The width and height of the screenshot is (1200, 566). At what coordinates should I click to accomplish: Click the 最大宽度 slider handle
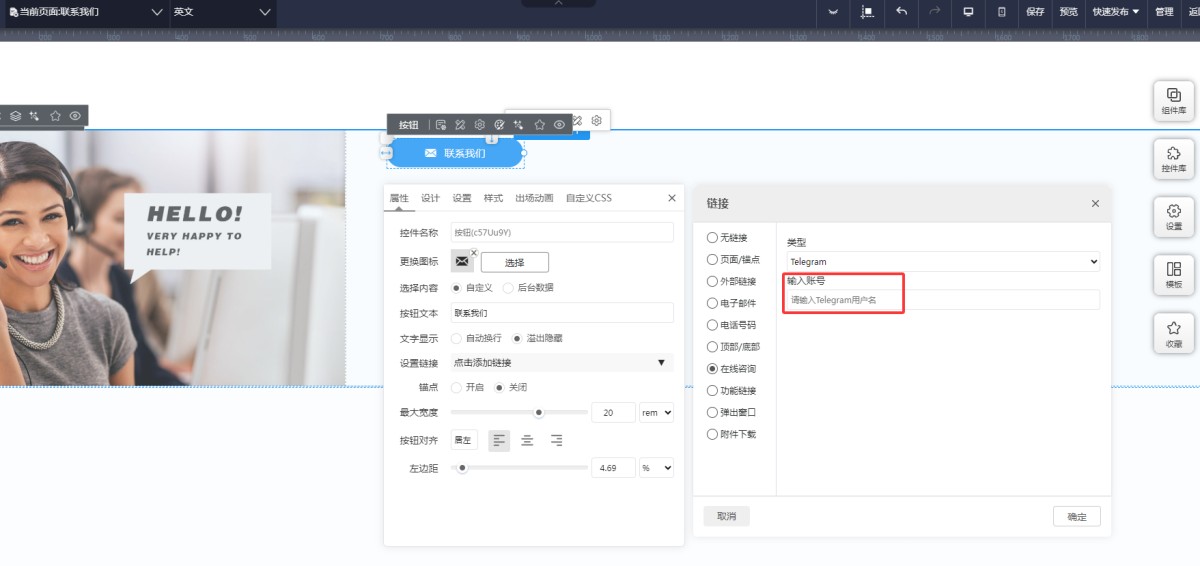coord(539,412)
